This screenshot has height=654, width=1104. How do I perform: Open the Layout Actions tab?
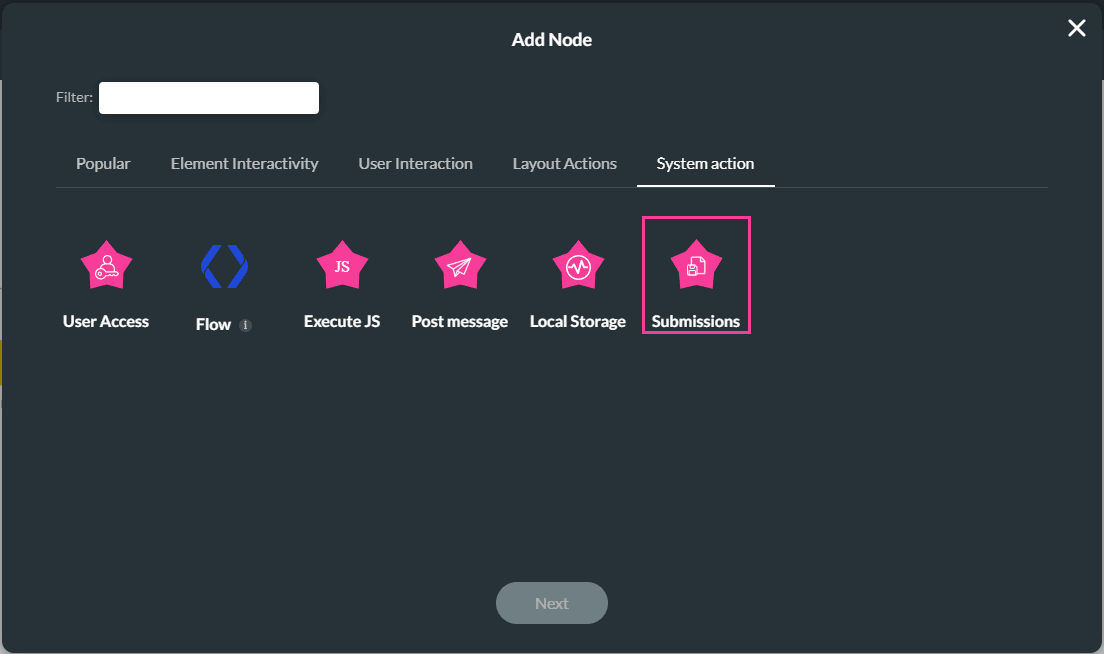tap(564, 163)
